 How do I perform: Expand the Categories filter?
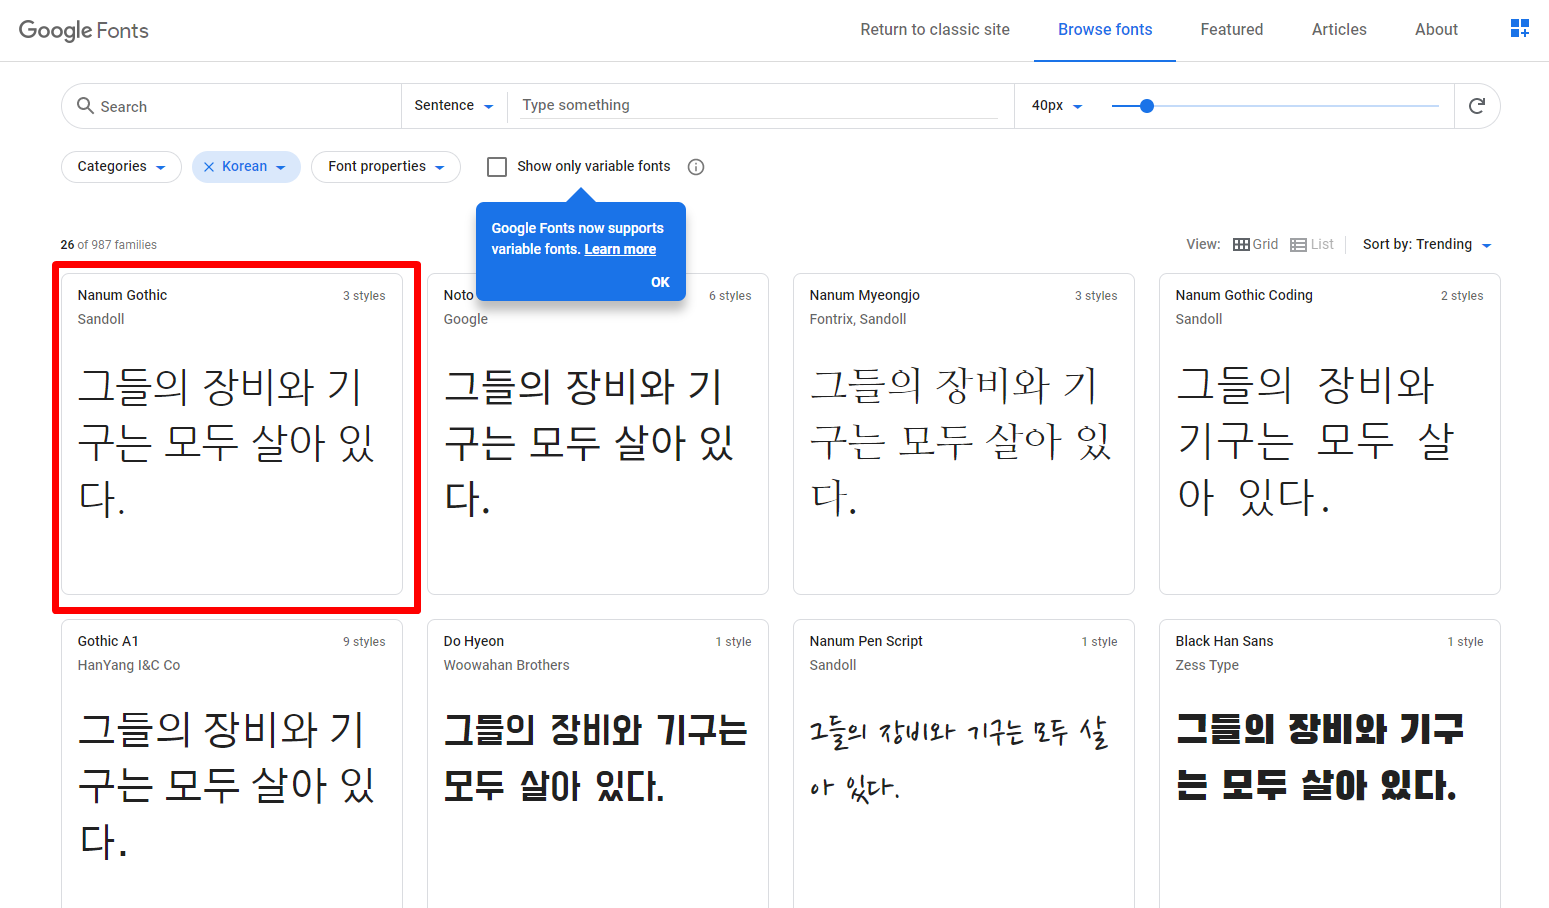[x=121, y=167]
